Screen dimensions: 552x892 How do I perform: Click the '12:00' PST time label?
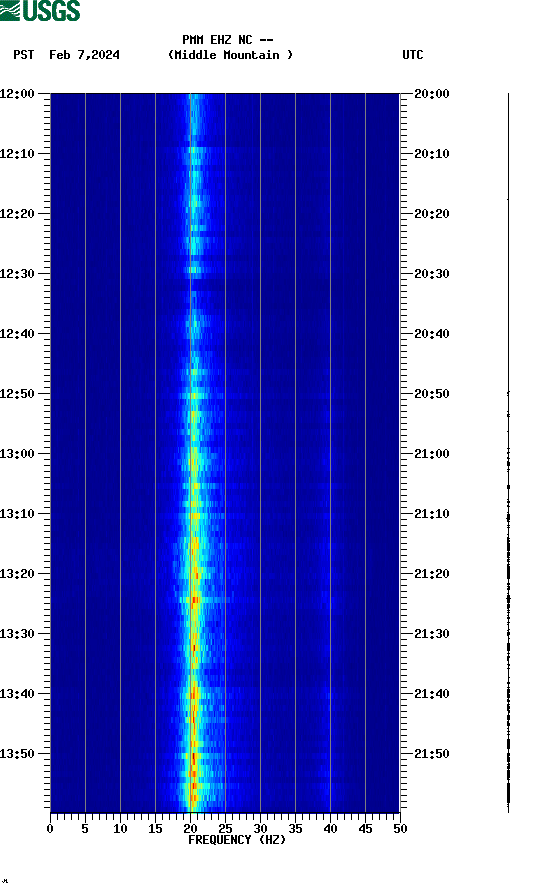17,94
